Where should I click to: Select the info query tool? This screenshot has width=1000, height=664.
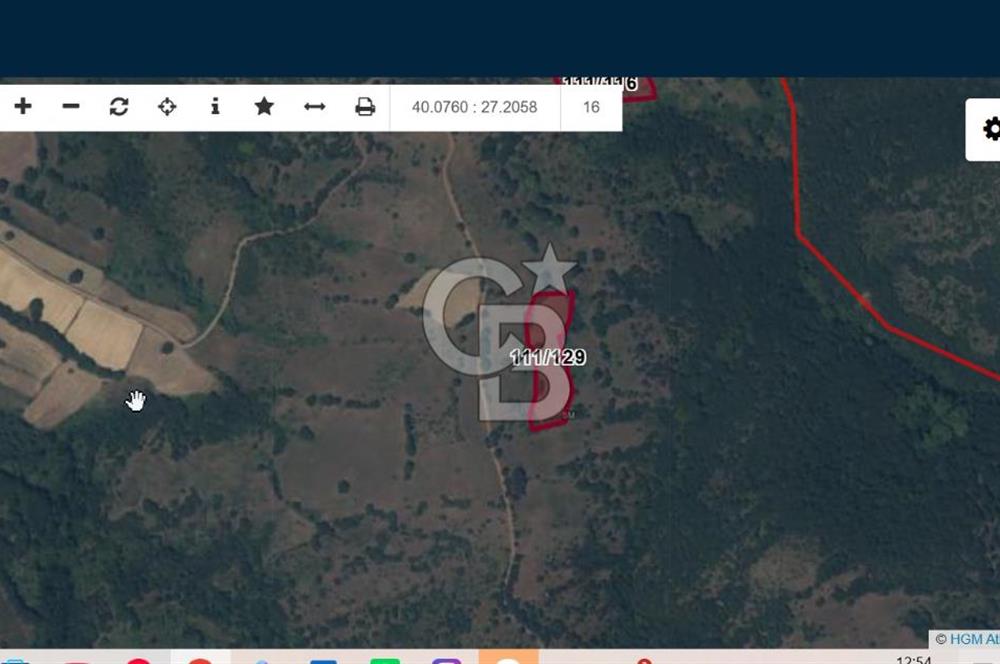pos(216,107)
